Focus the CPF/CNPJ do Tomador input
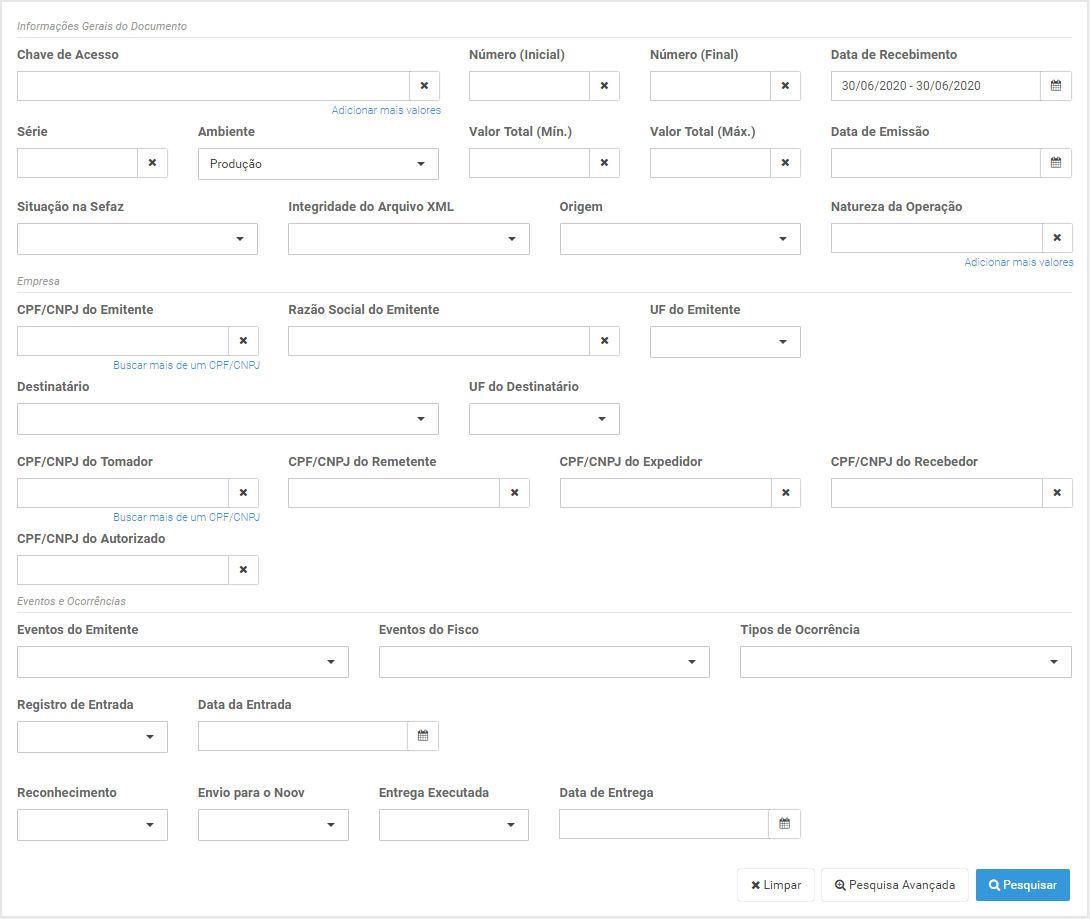Screen dimensions: 1090x919 [123, 493]
